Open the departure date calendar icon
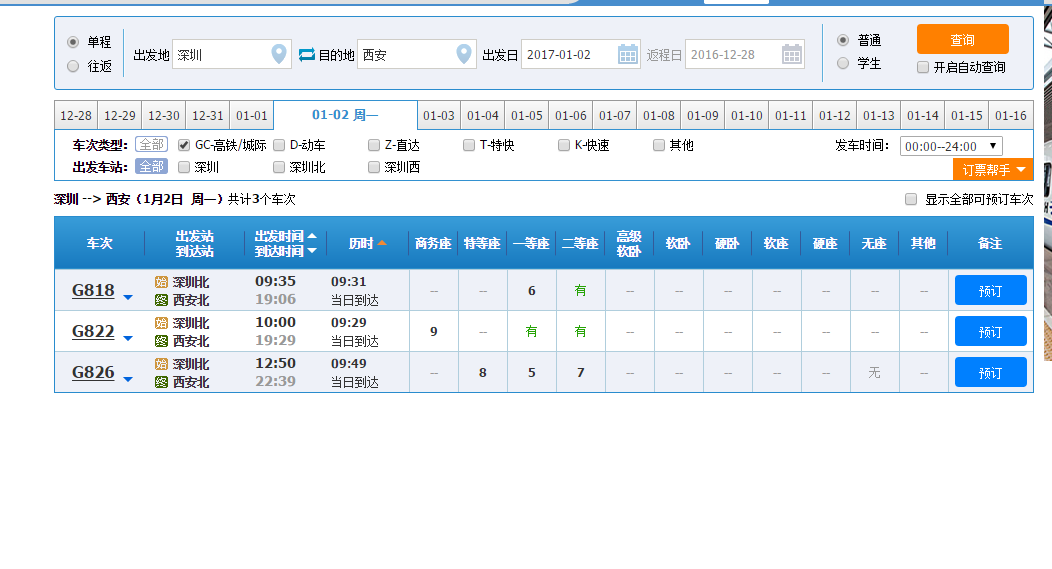Image resolution: width=1052 pixels, height=569 pixels. point(628,54)
